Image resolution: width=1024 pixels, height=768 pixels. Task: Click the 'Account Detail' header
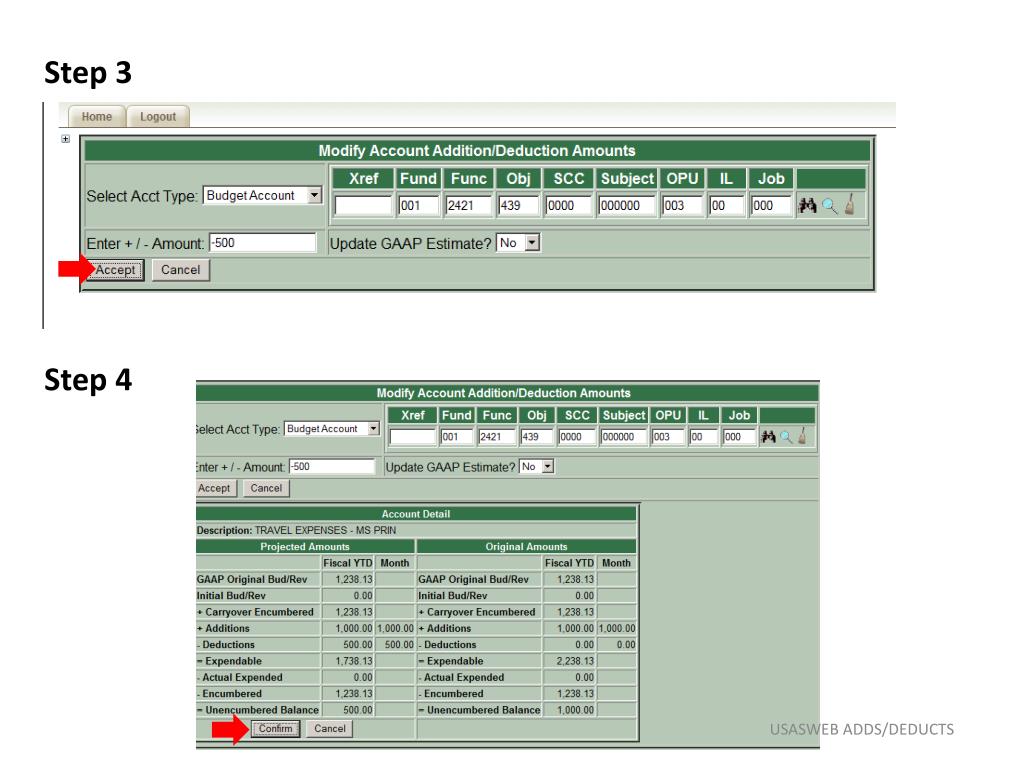click(416, 514)
